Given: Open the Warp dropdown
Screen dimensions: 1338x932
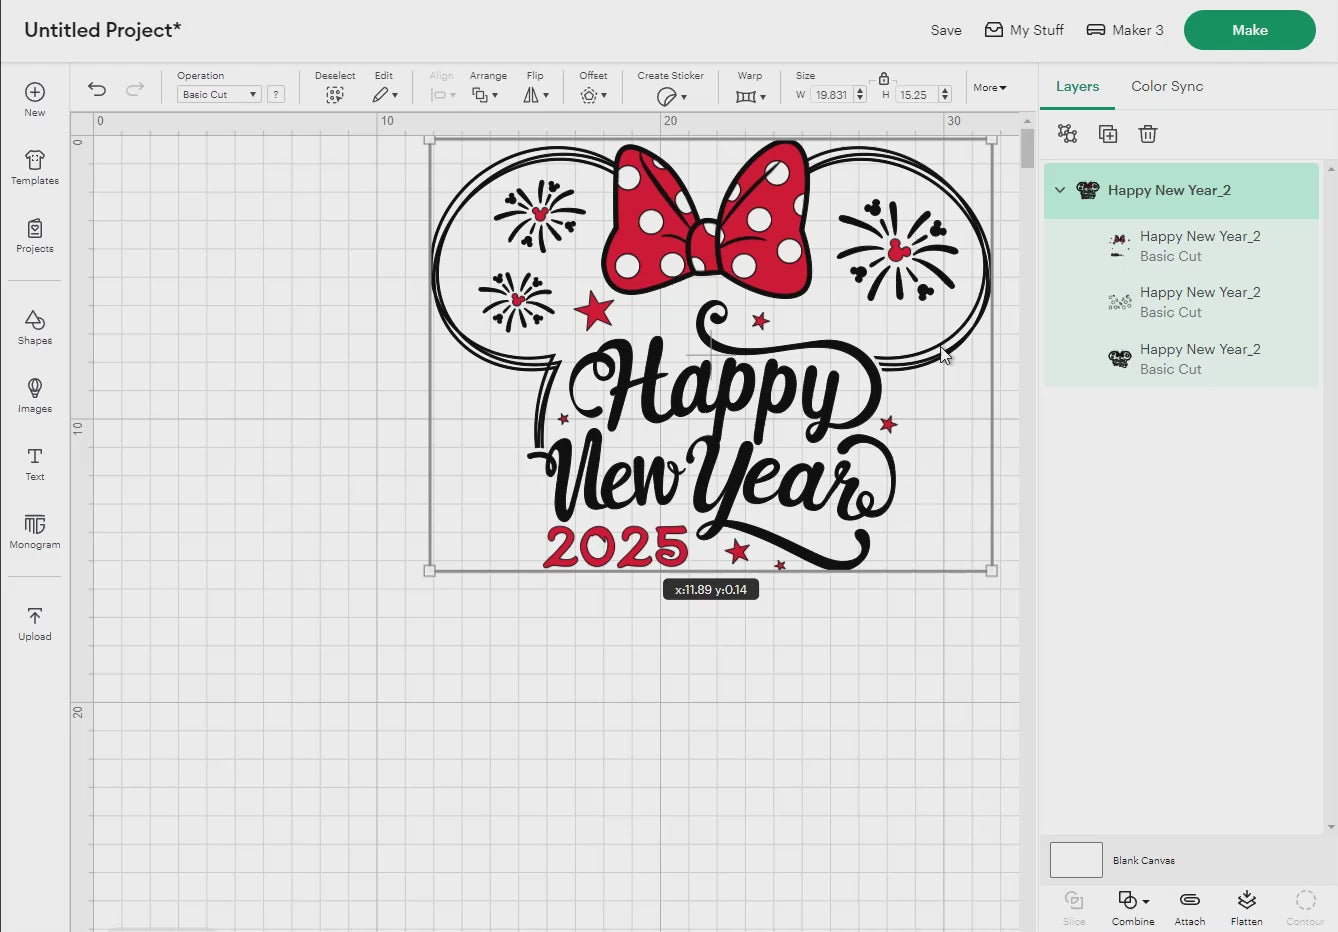Looking at the screenshot, I should [751, 96].
